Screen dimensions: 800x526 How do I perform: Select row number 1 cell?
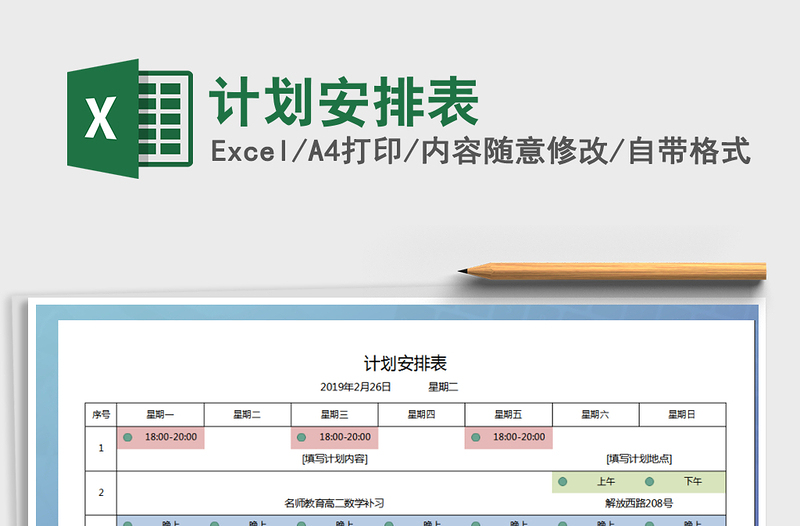coord(101,448)
